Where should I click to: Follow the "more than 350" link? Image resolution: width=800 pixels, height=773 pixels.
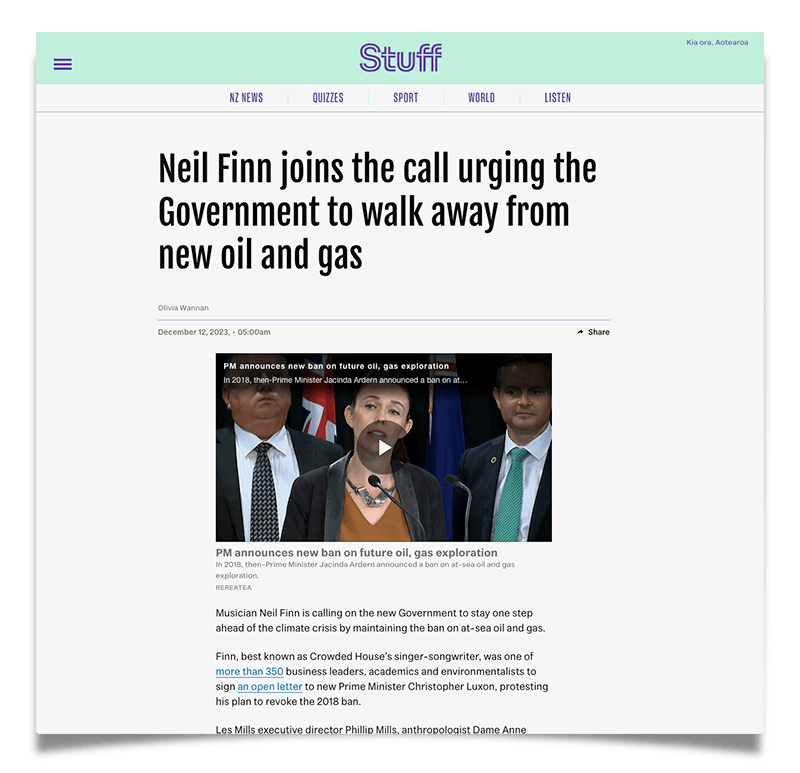point(249,671)
